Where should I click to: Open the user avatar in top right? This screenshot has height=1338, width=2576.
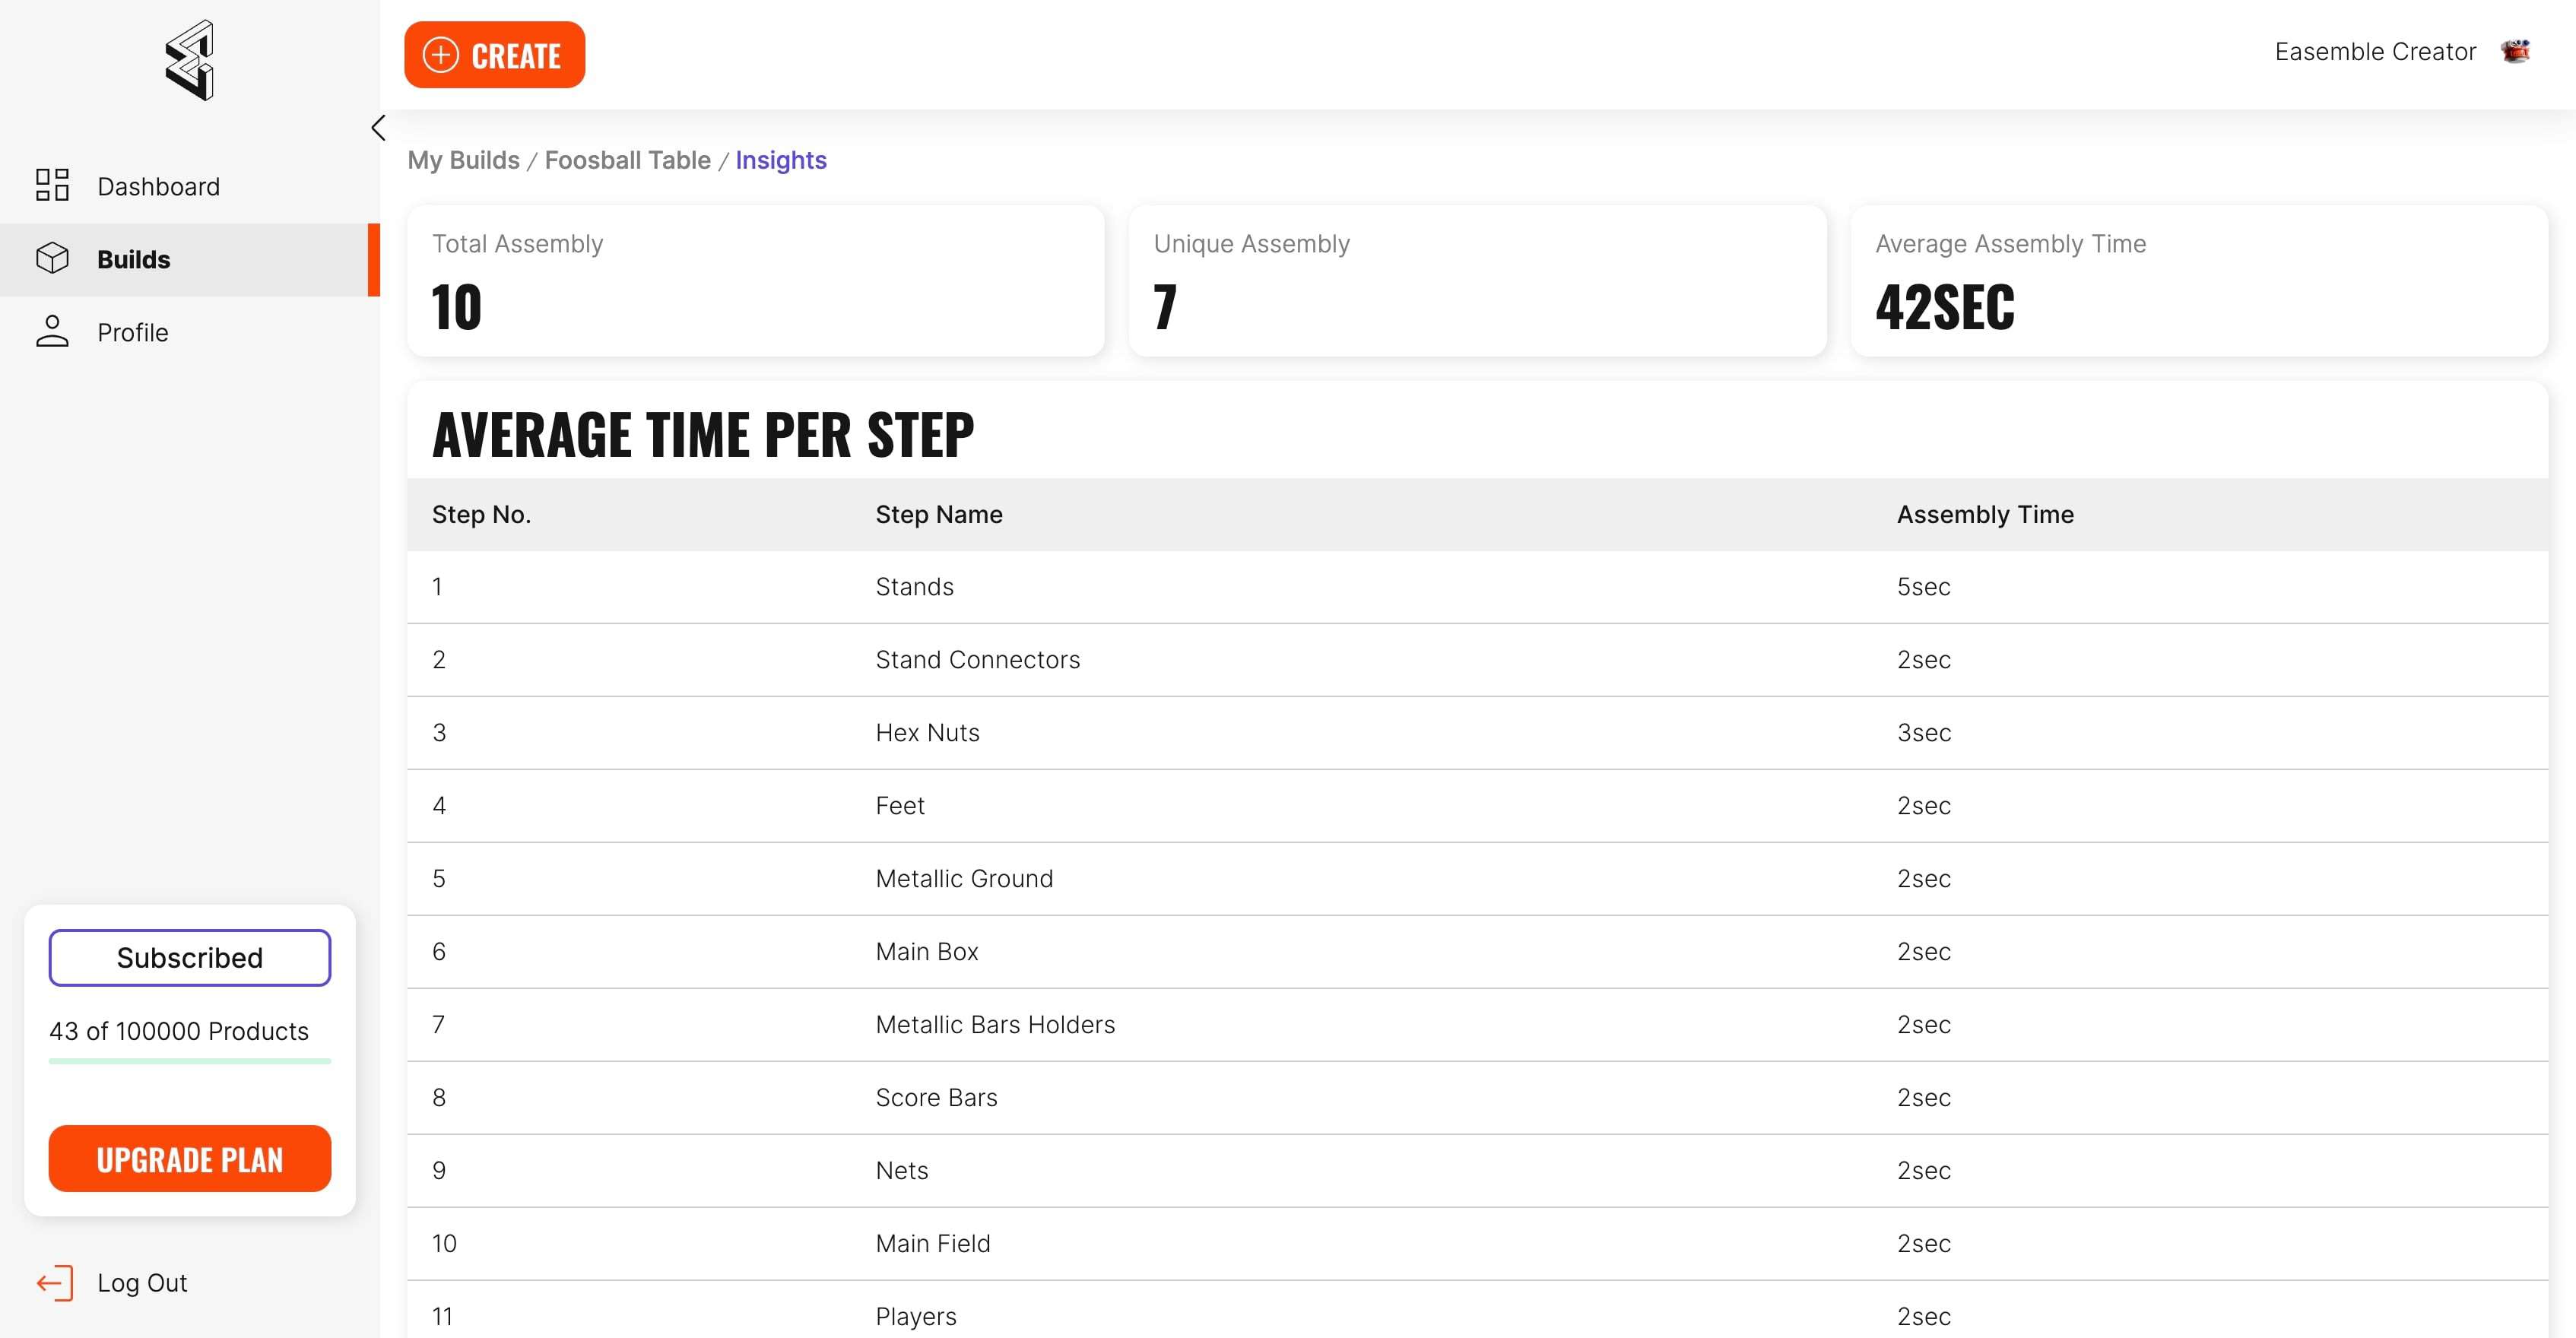[2515, 51]
